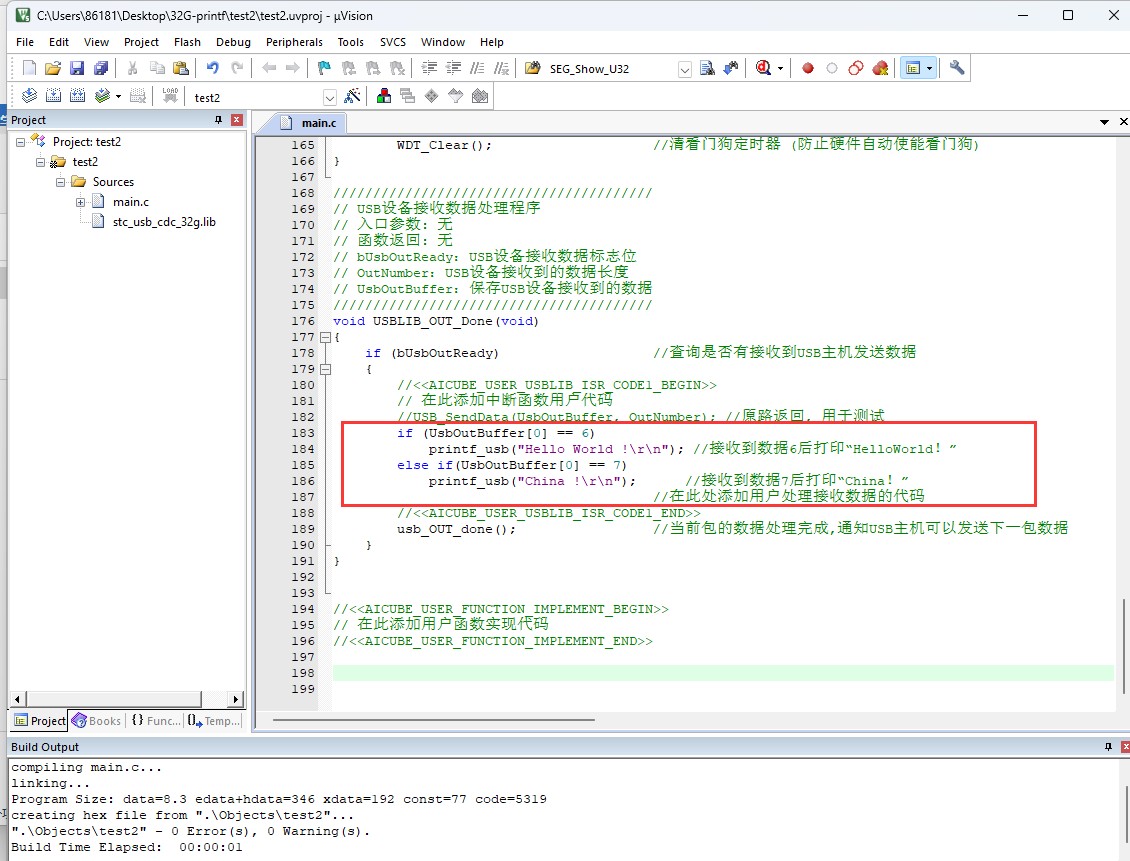Open a file using the Open folder icon
1130x861 pixels.
click(53, 68)
